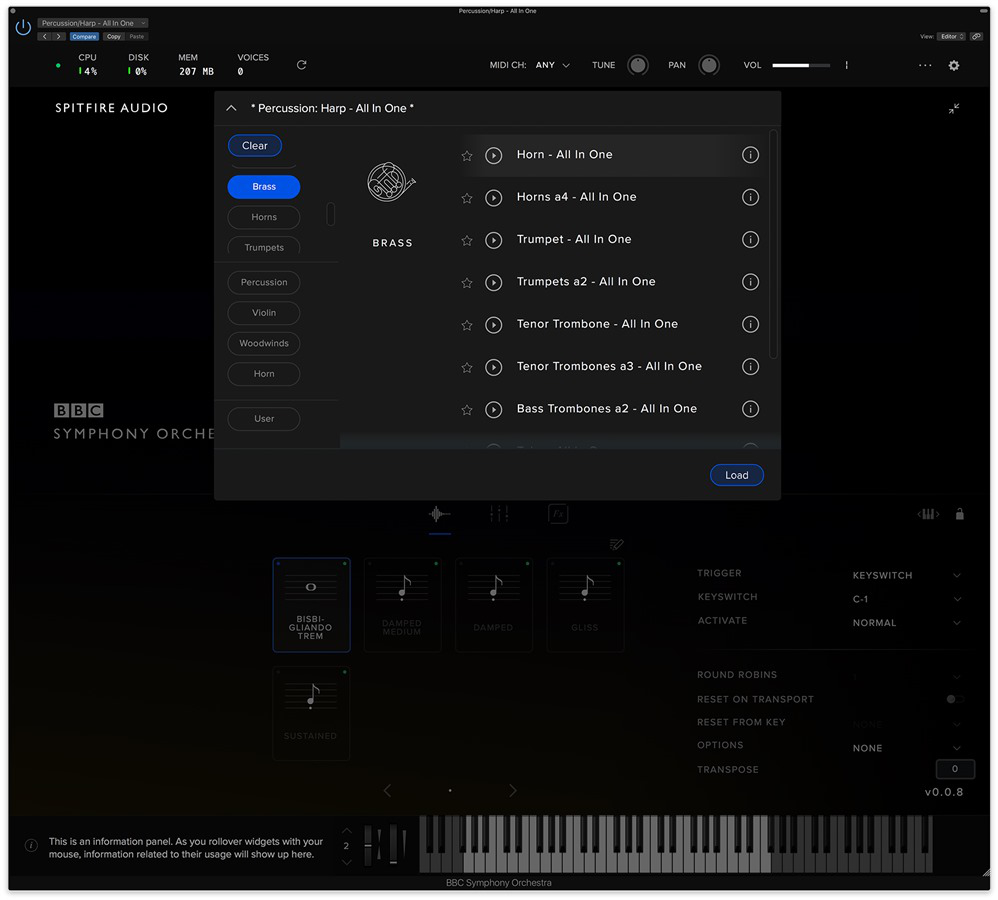The image size is (998, 900).
Task: Click the refresh icon beside VOICES
Action: (x=302, y=65)
